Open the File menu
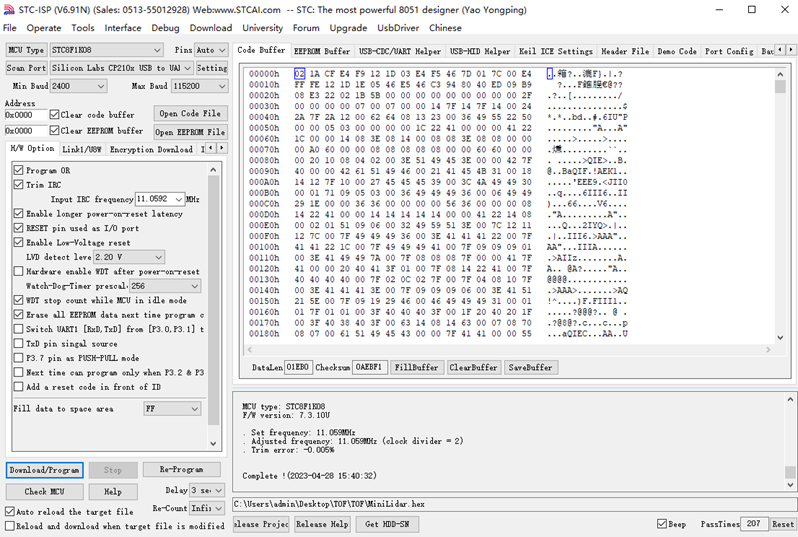 pos(10,28)
